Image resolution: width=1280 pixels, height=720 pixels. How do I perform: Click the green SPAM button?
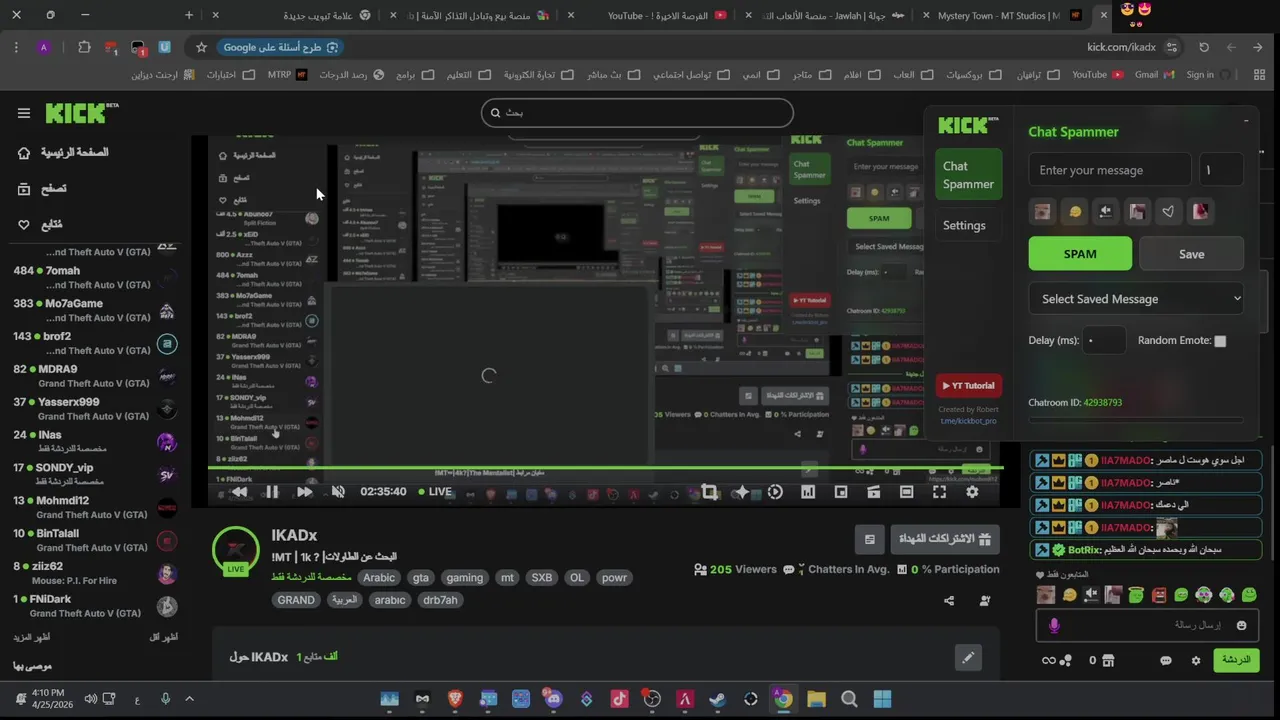click(1080, 254)
